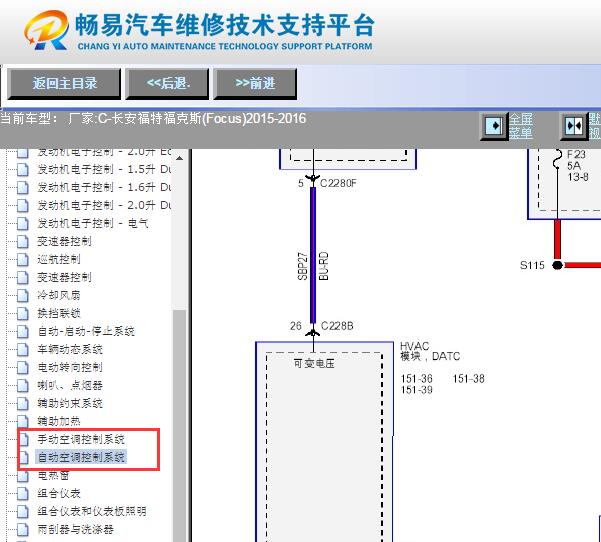Open the 电动转向控制 entry

point(70,367)
